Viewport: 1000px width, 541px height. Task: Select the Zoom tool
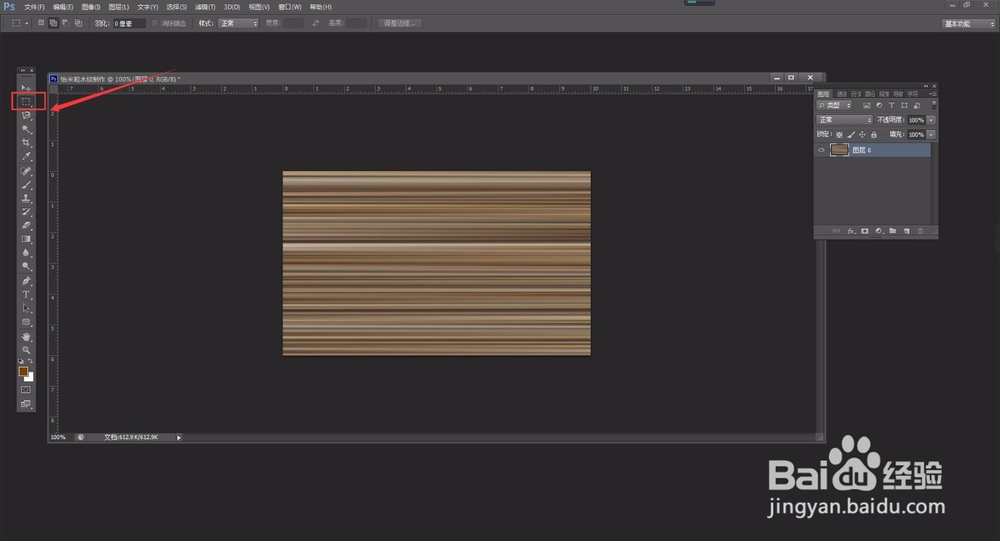tap(26, 350)
